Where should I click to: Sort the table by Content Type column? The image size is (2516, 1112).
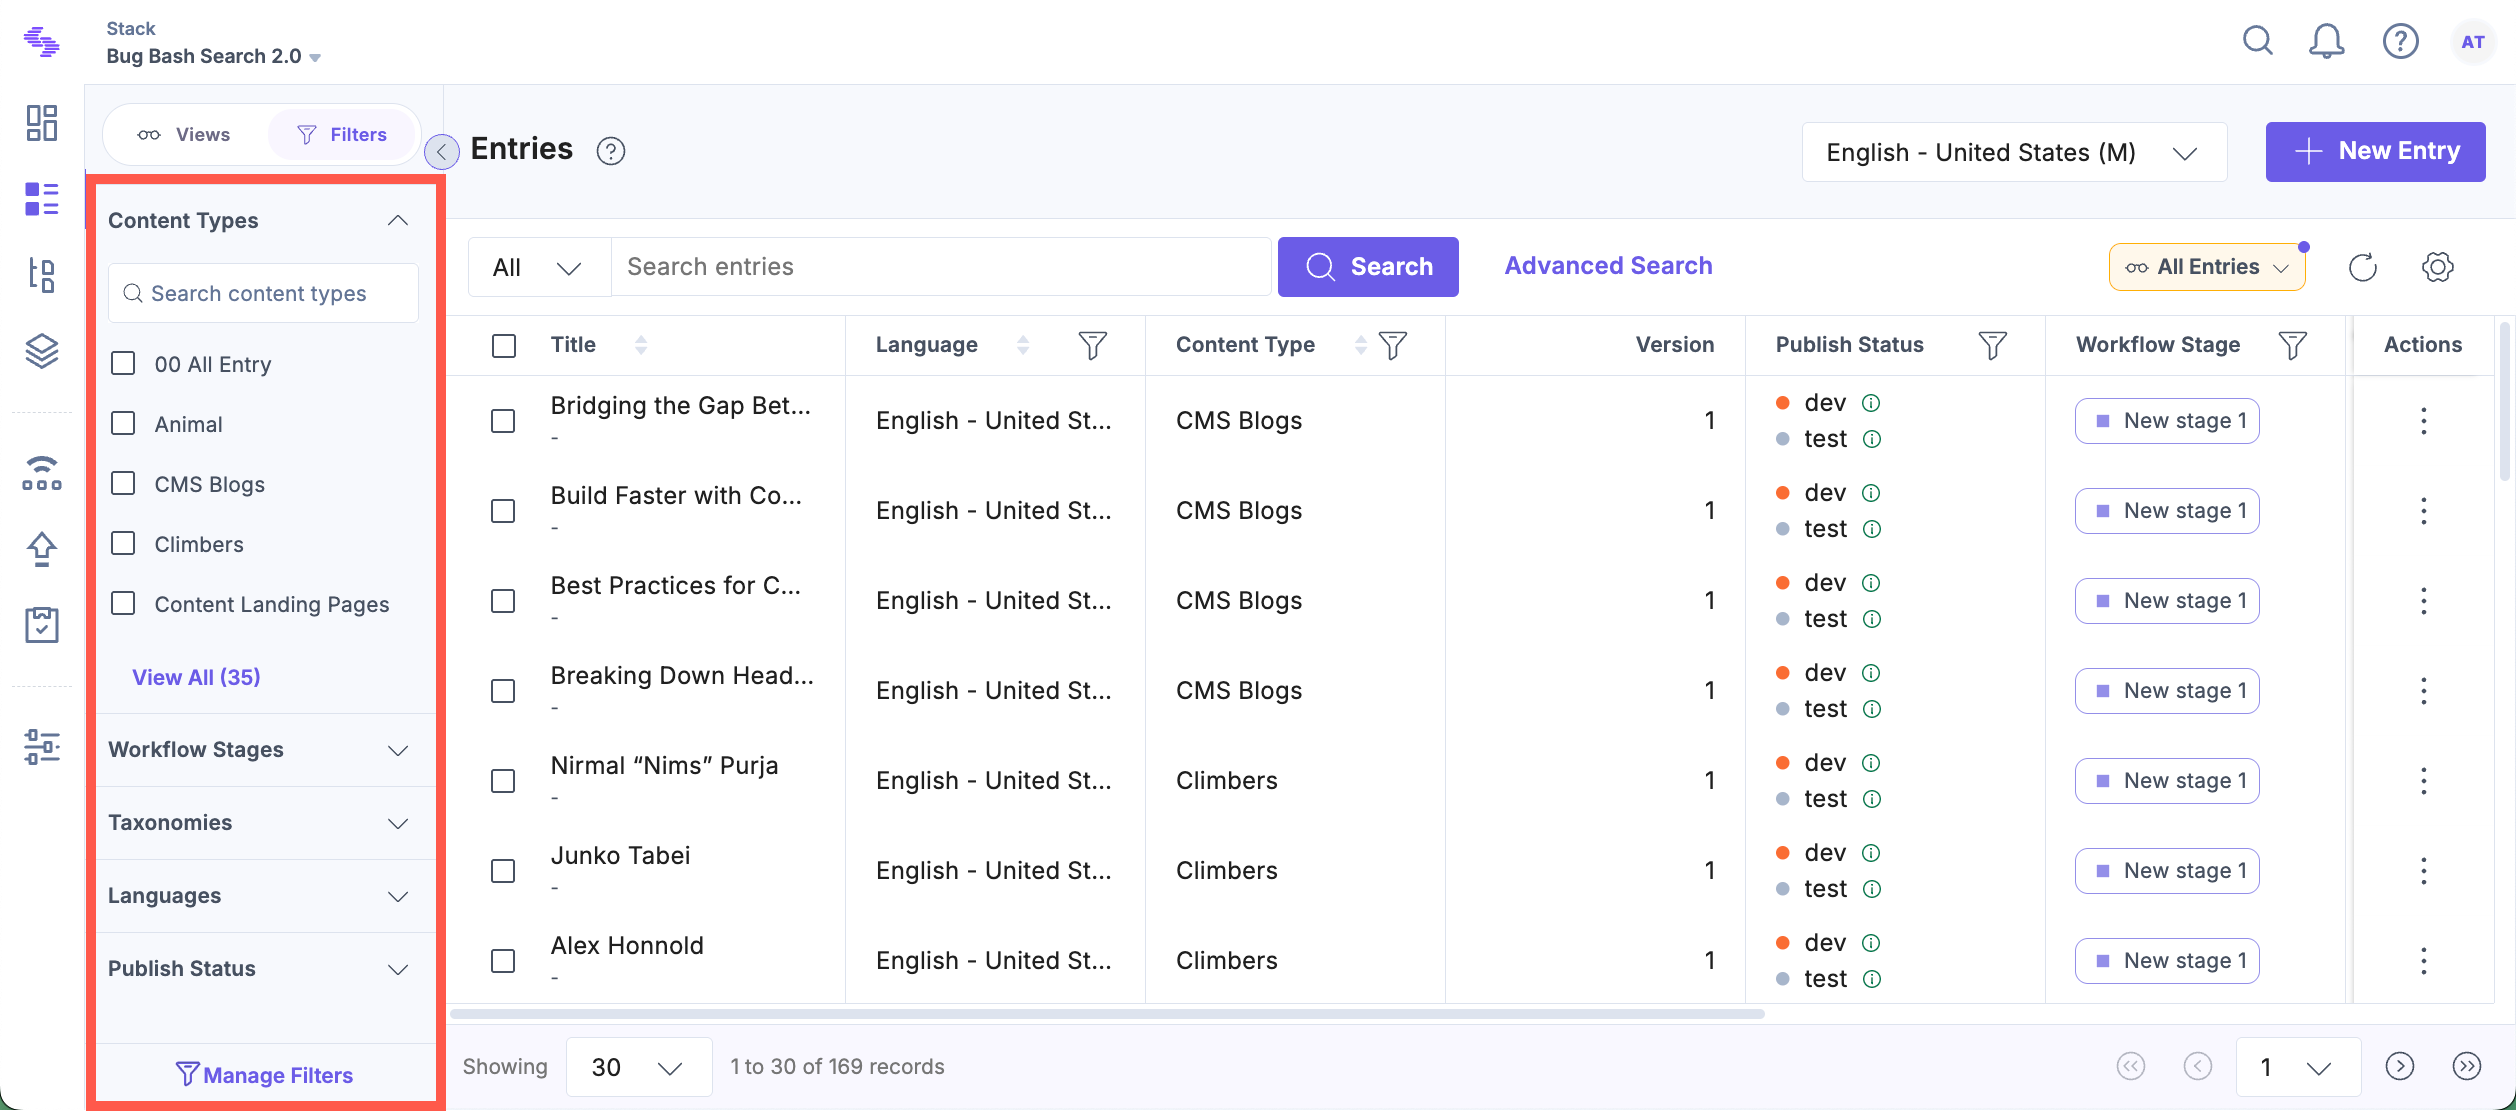1360,345
